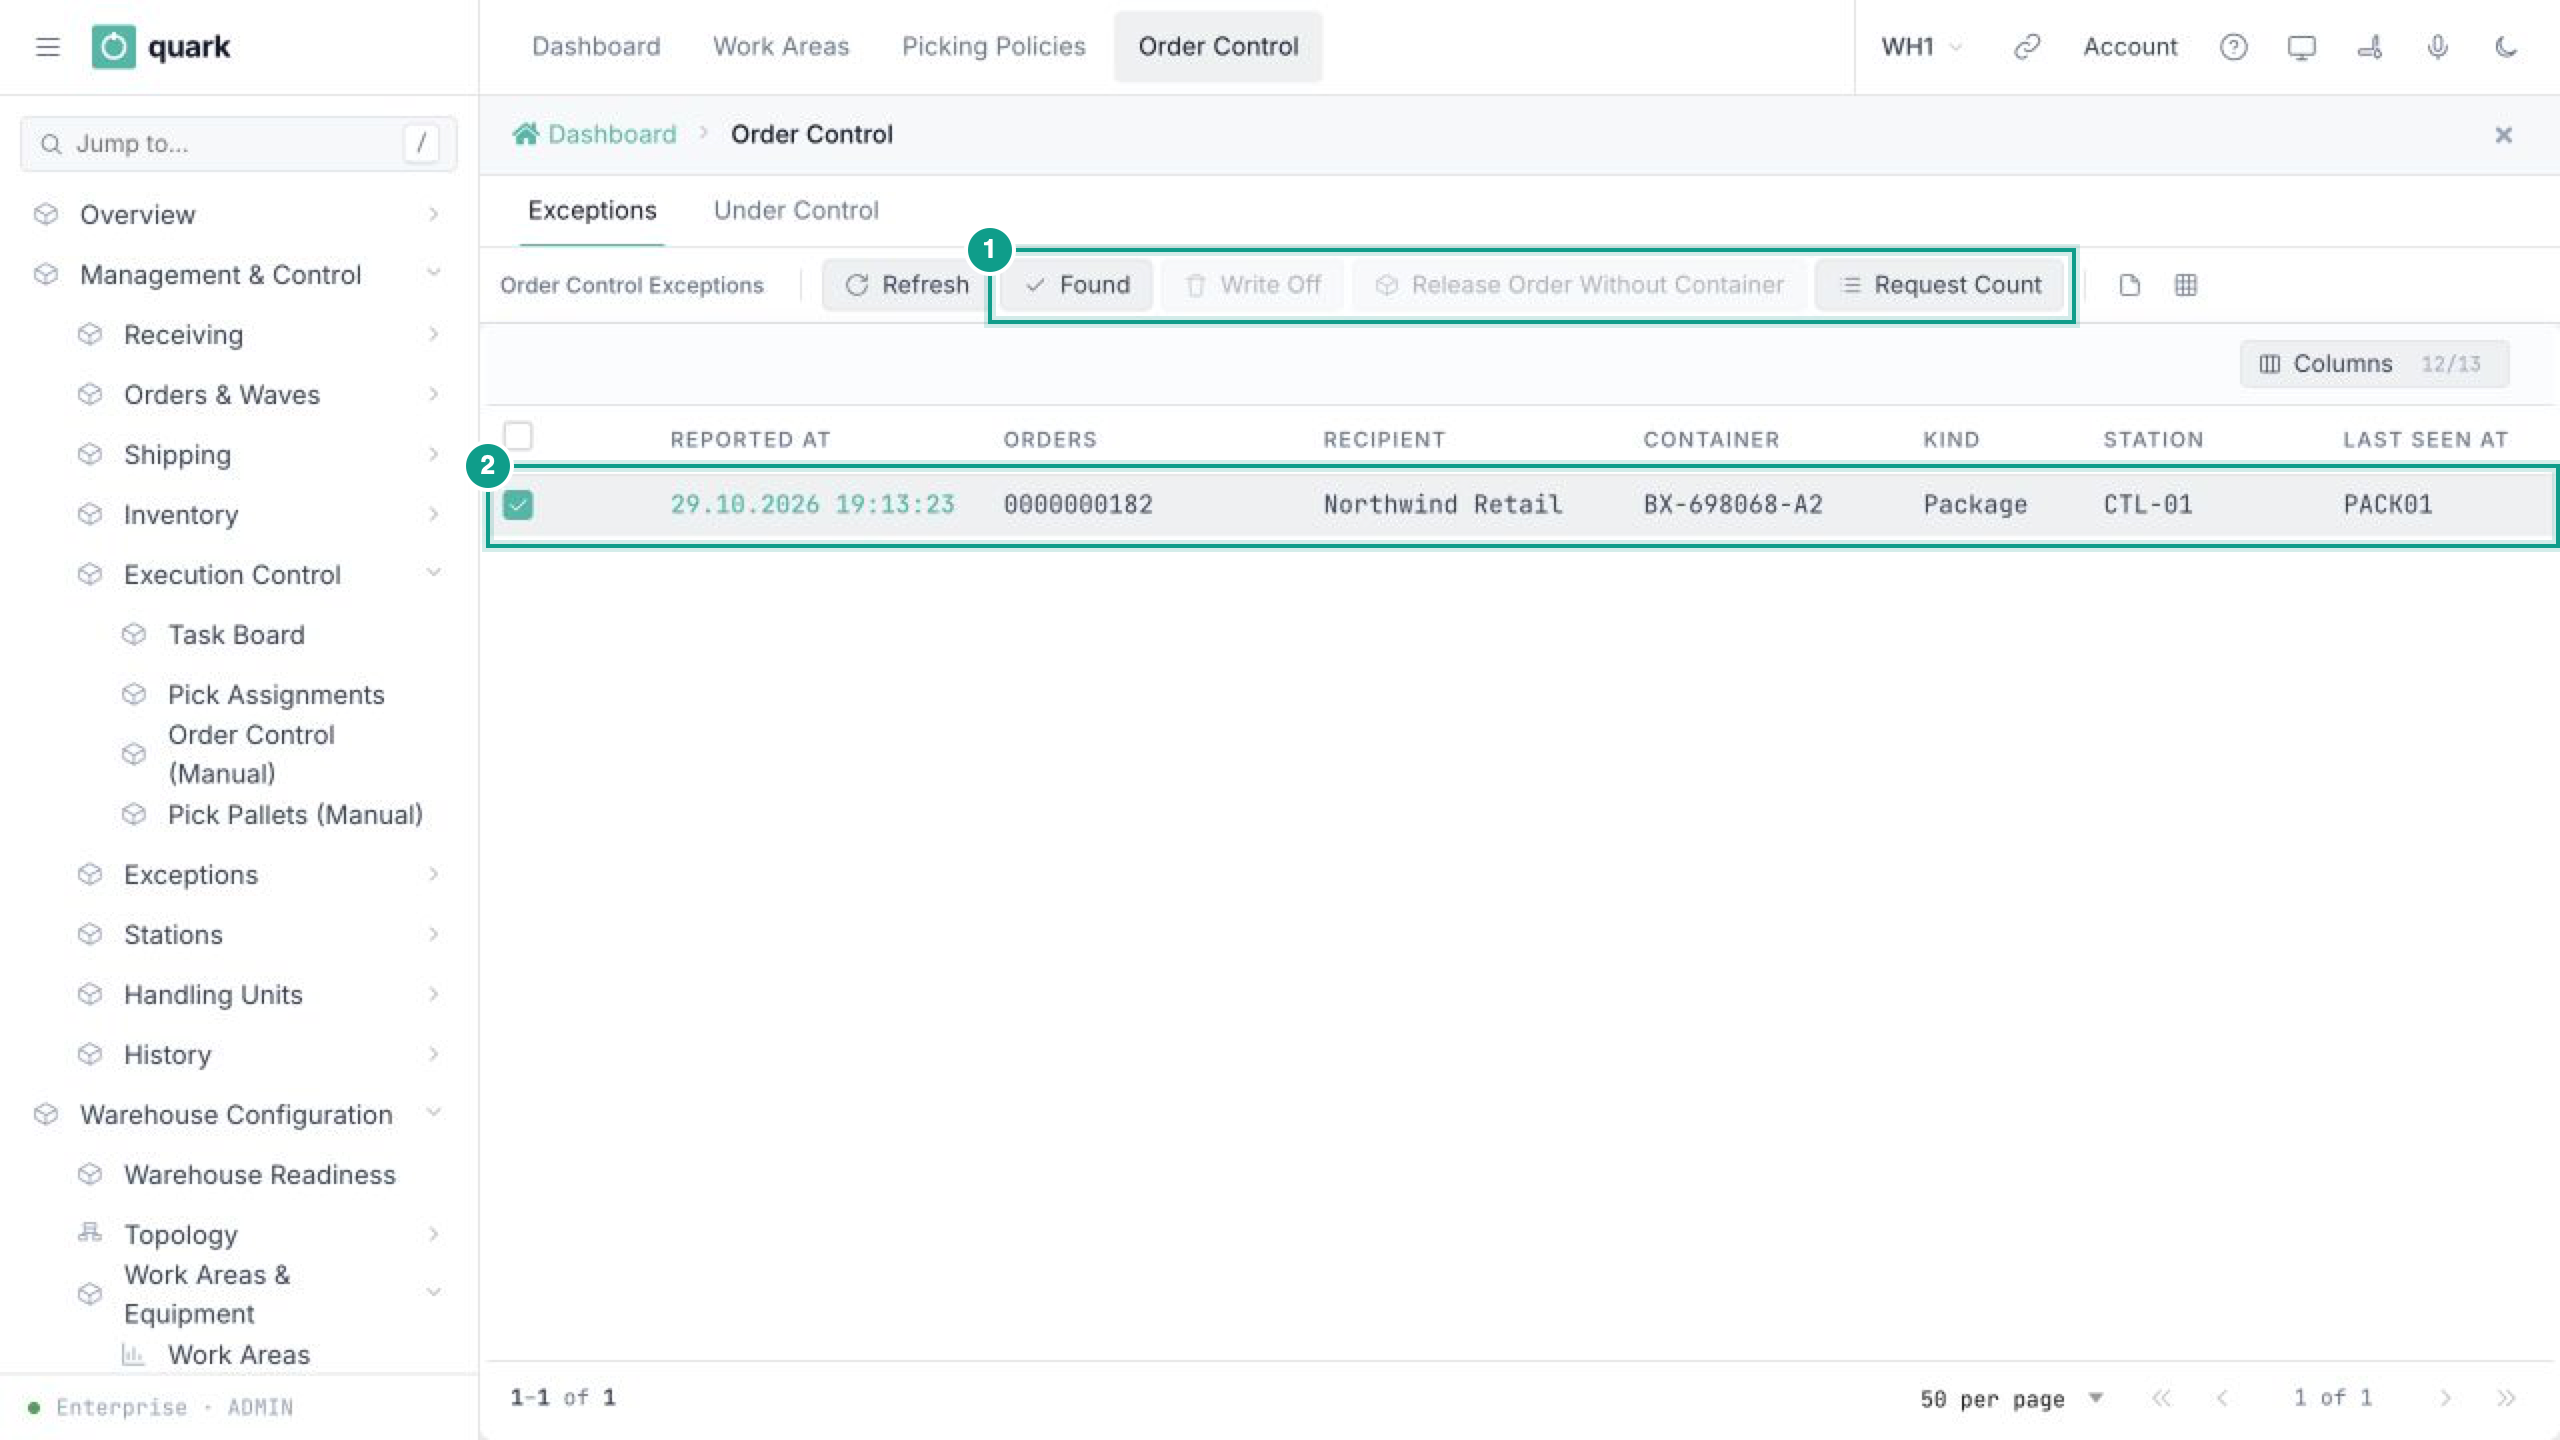Click the document export icon in toolbar
This screenshot has height=1440, width=2560.
(x=2129, y=285)
